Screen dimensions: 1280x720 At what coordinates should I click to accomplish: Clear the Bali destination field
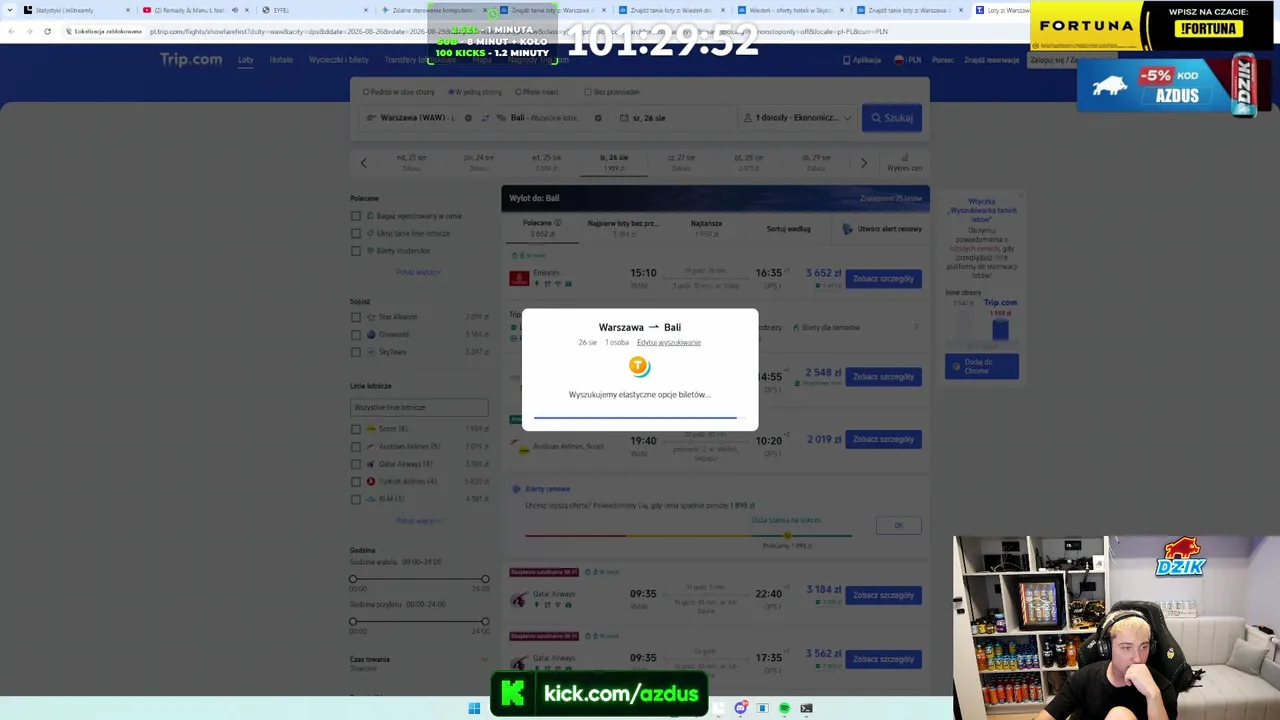(598, 118)
